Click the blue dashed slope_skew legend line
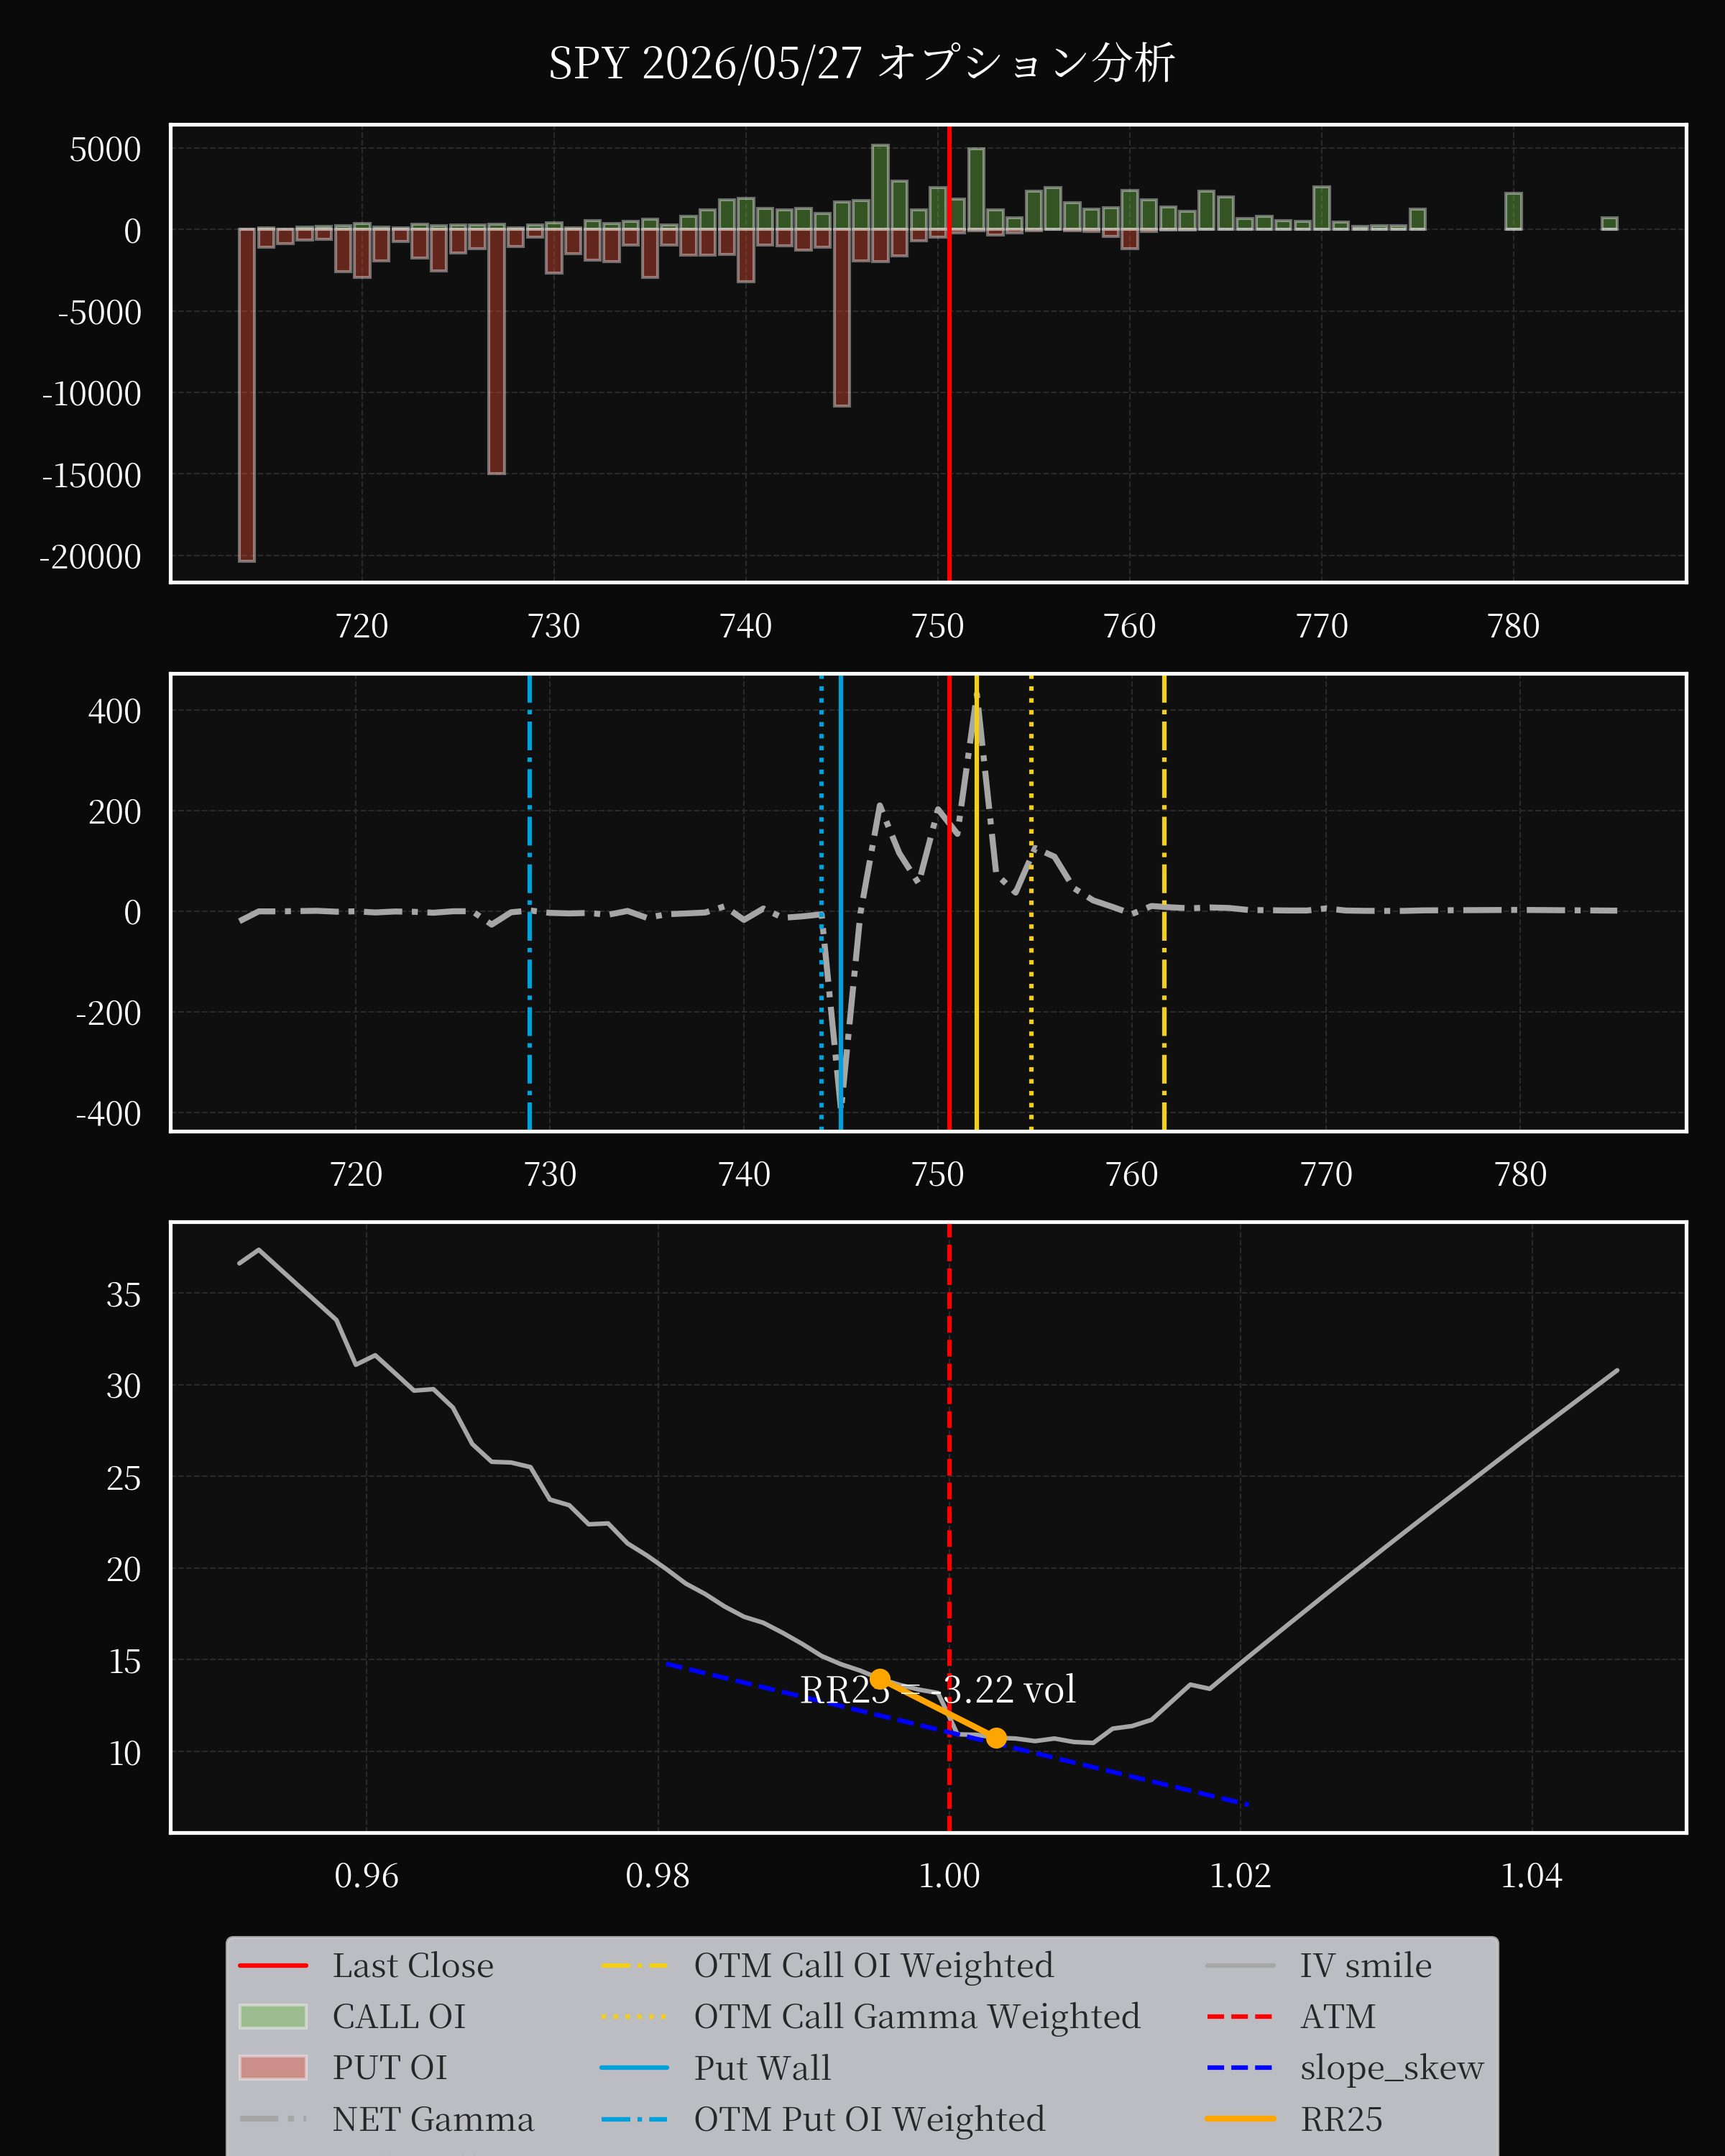 click(x=1240, y=2068)
